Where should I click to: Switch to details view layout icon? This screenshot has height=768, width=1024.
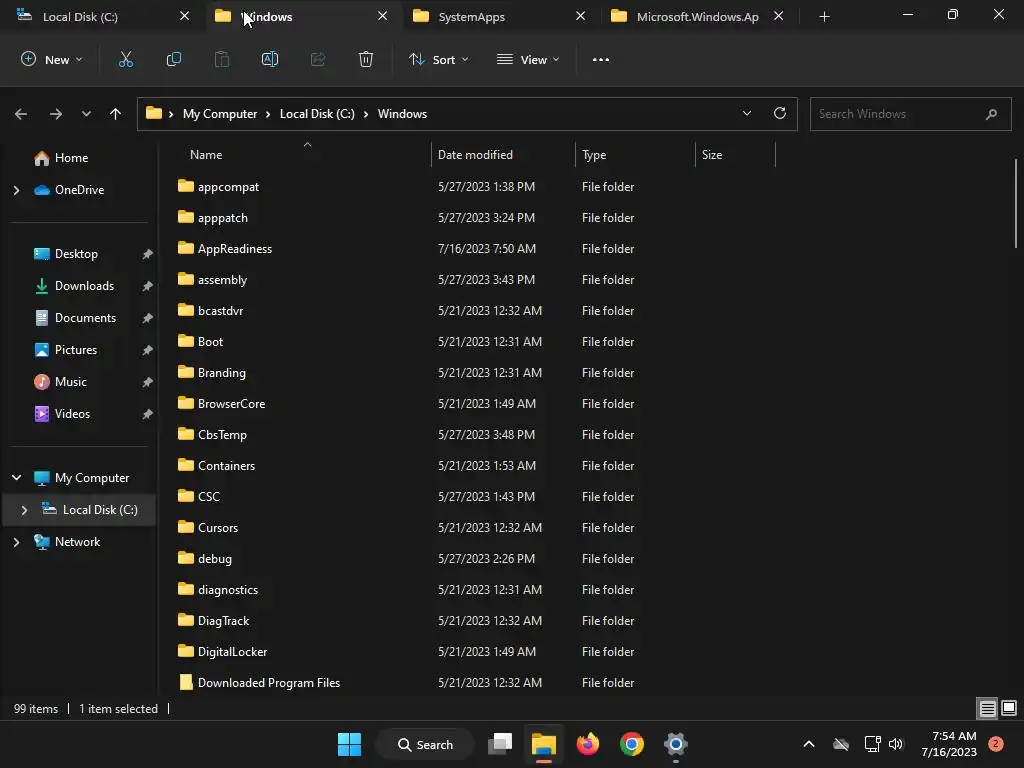click(987, 708)
